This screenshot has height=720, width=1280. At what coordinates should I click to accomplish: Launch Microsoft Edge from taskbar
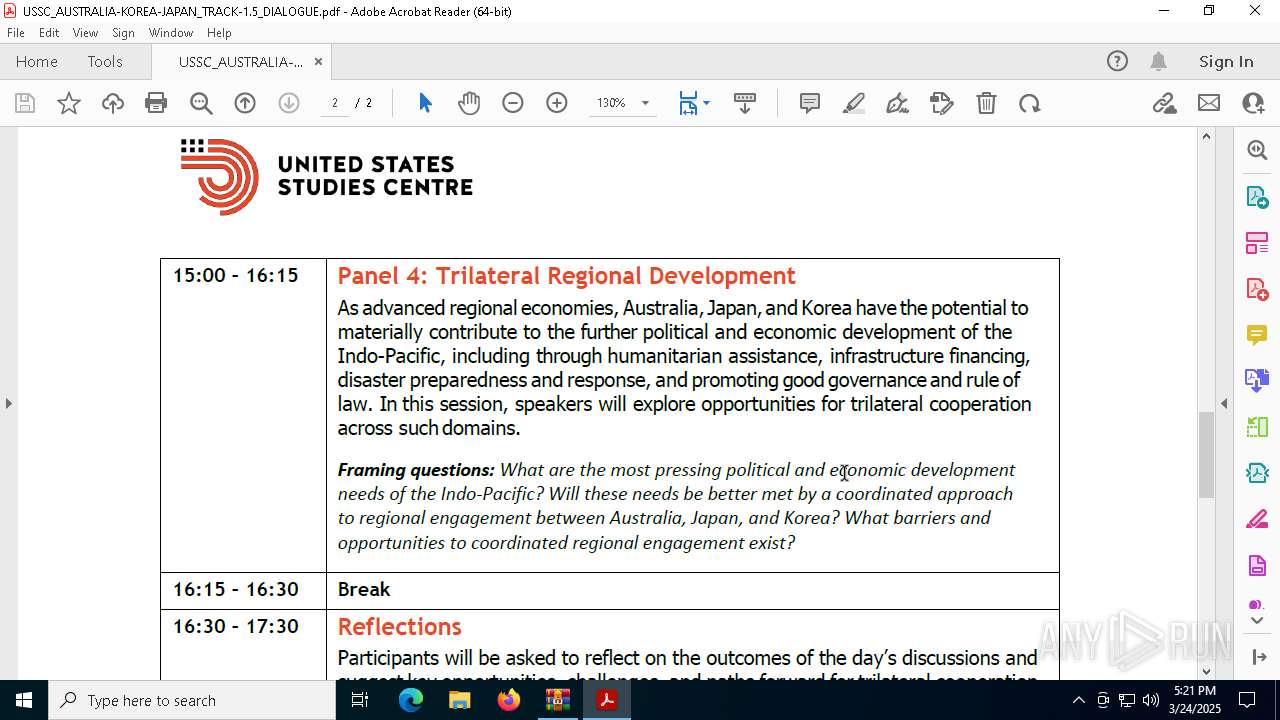coord(411,700)
